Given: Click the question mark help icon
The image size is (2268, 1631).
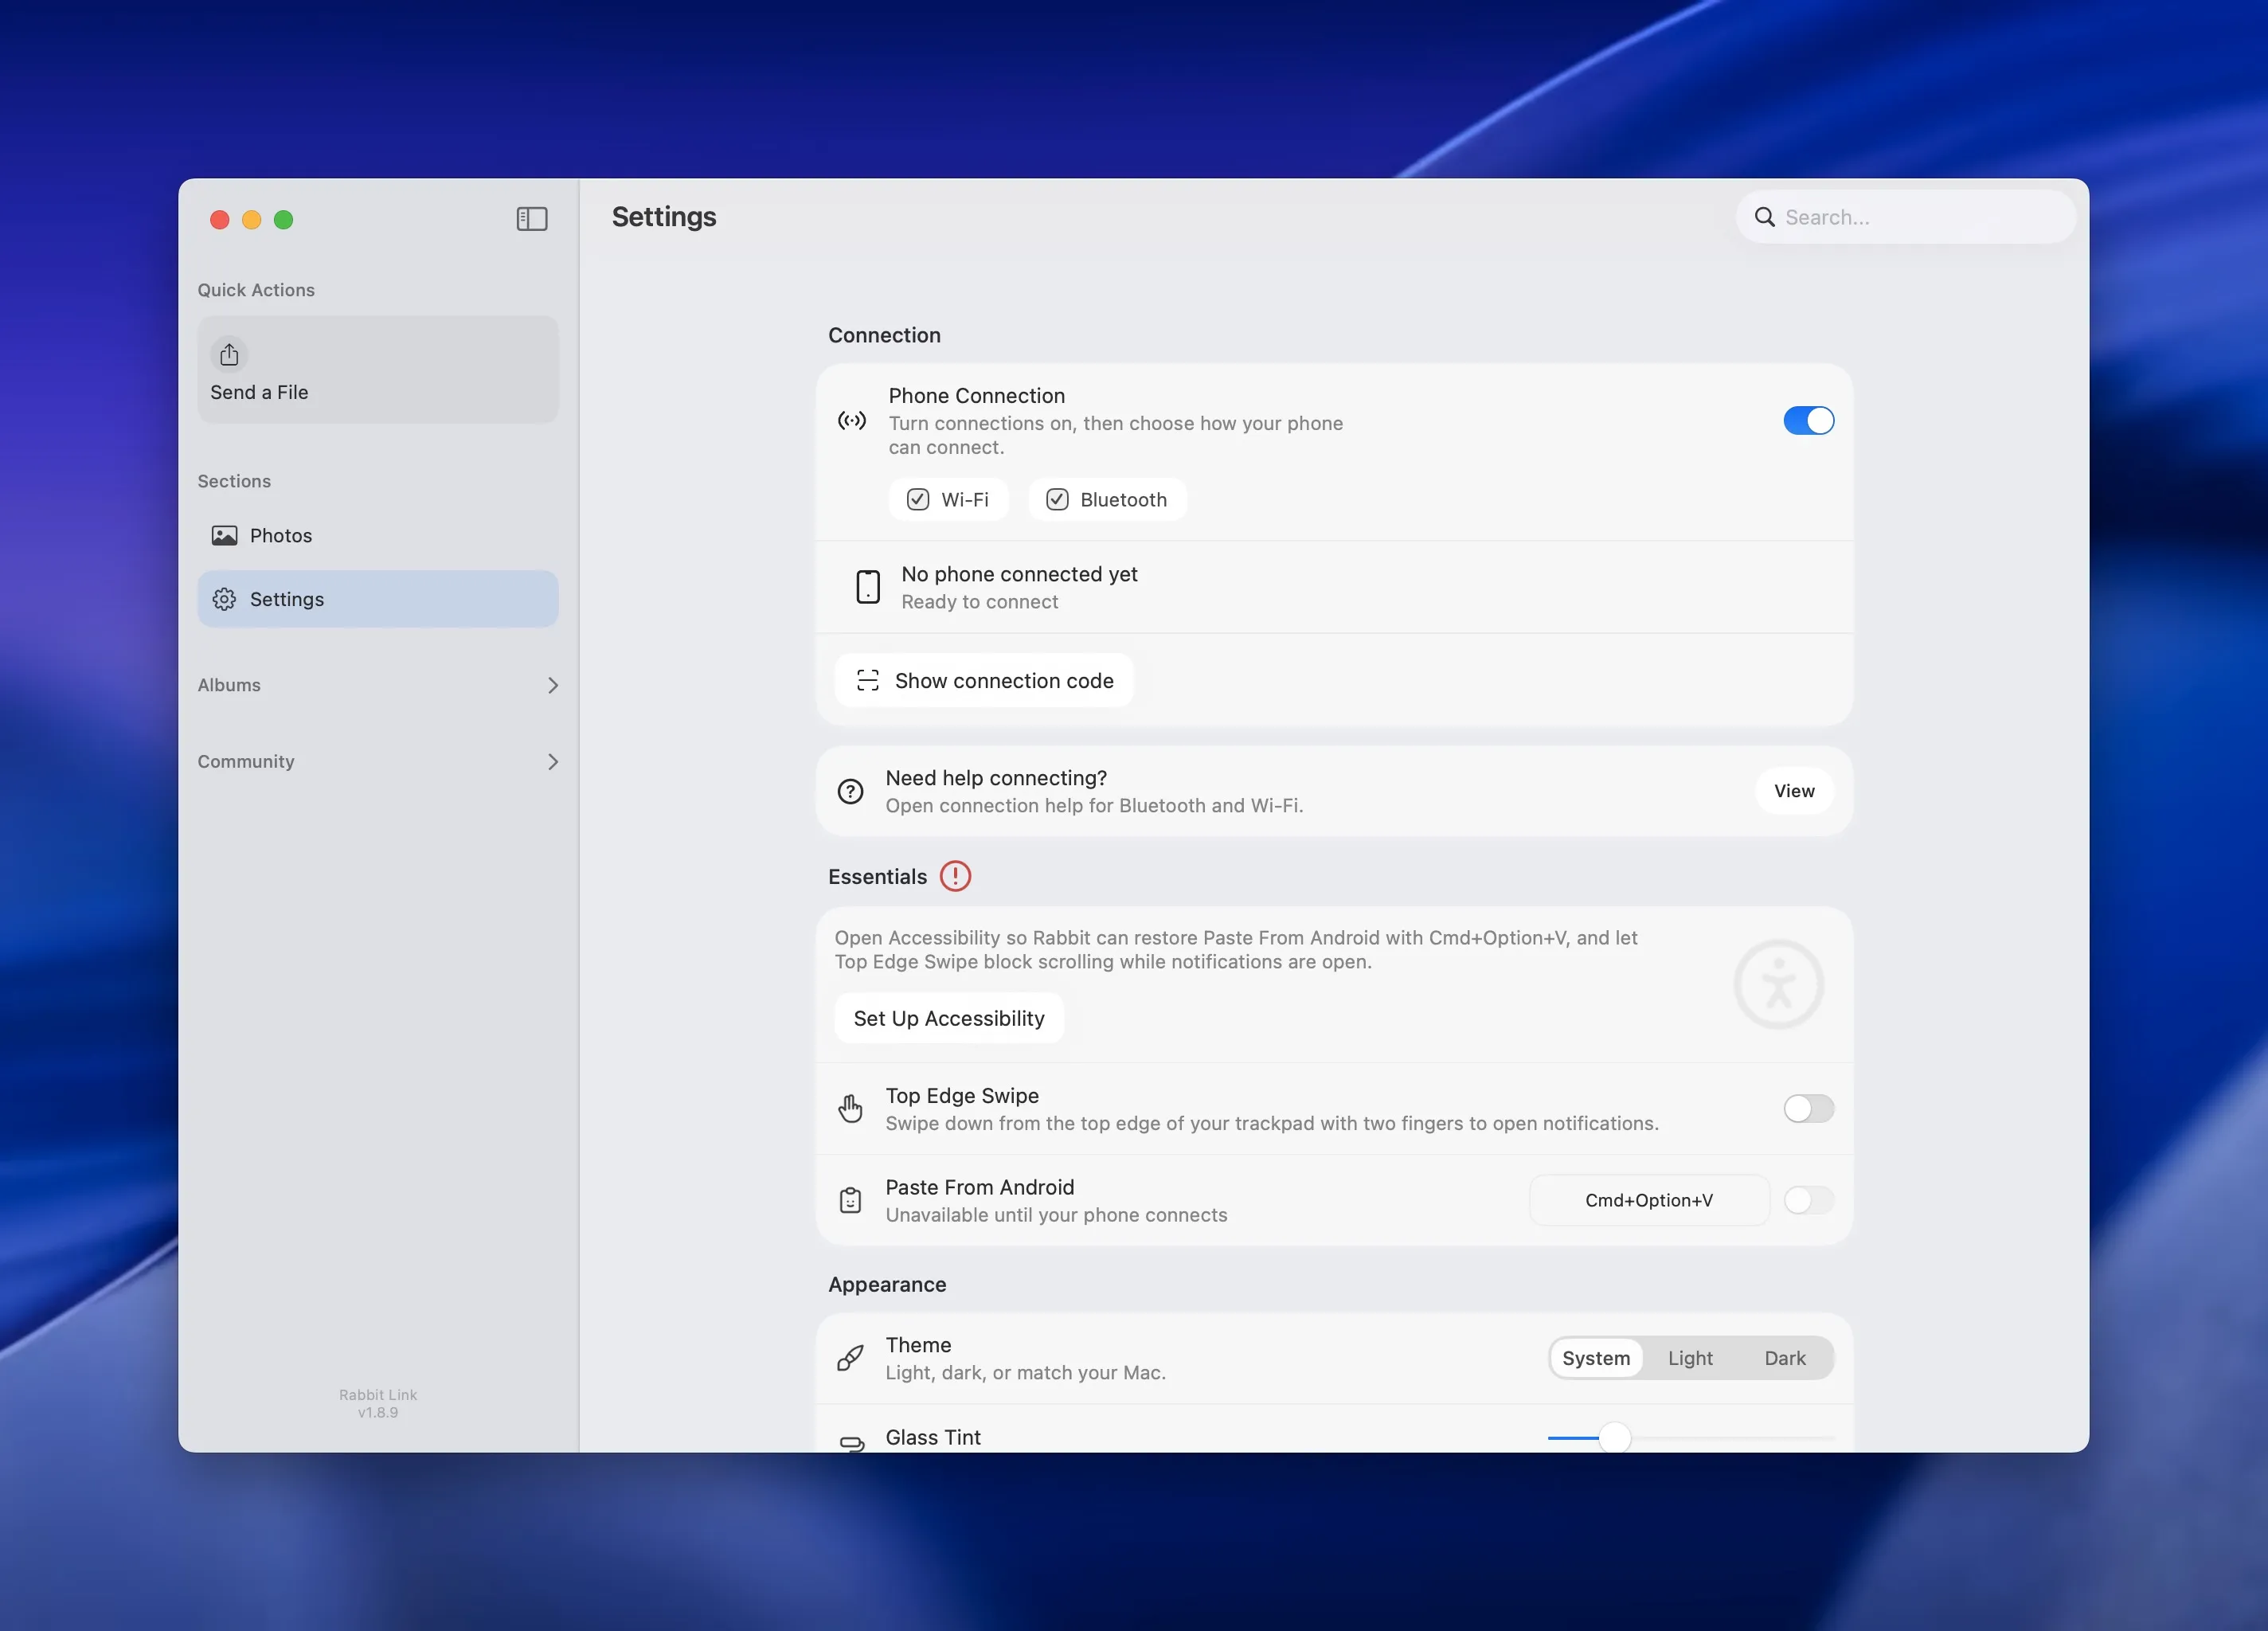Looking at the screenshot, I should click(x=851, y=791).
